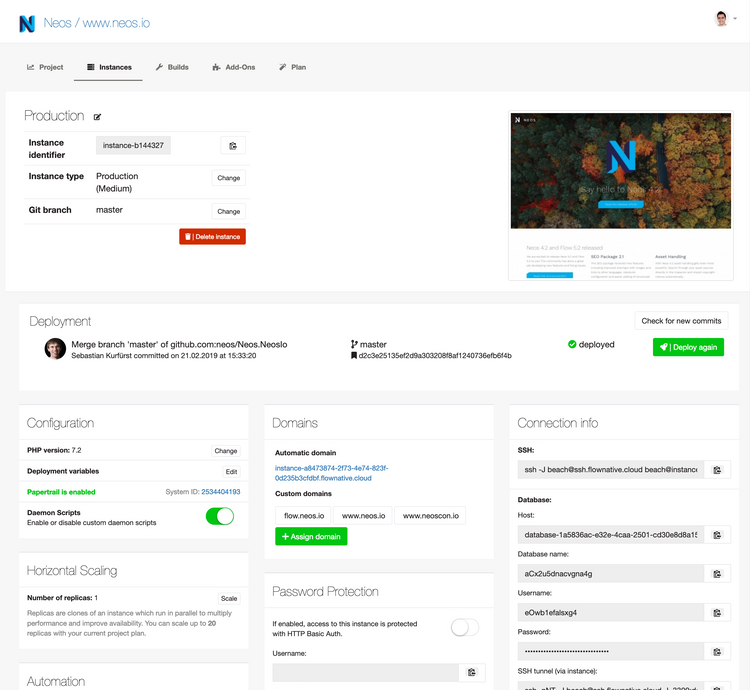The height and width of the screenshot is (690, 750).
Task: Select the flow.neos.io custom domain
Action: tap(303, 516)
